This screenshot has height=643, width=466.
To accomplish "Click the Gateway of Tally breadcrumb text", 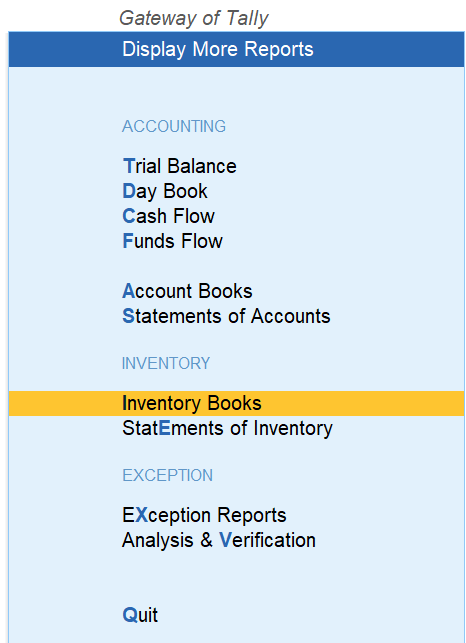I will [194, 18].
